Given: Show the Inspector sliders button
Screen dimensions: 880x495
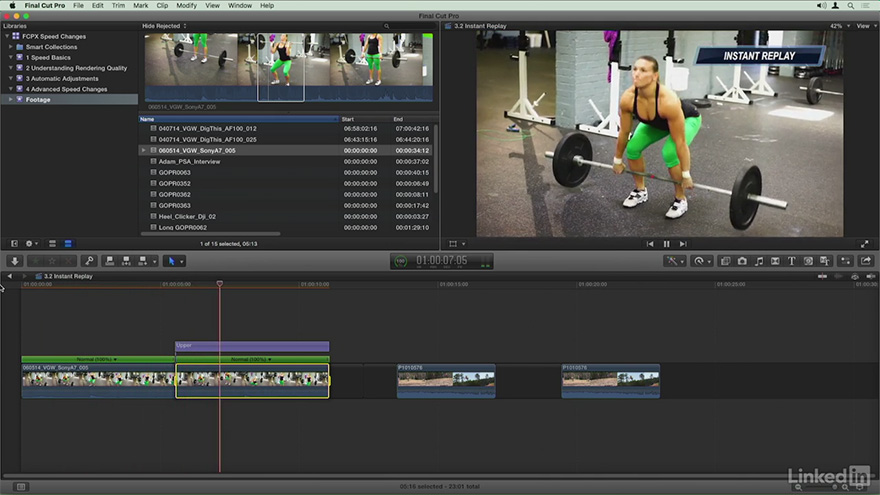Looking at the screenshot, I should click(846, 261).
